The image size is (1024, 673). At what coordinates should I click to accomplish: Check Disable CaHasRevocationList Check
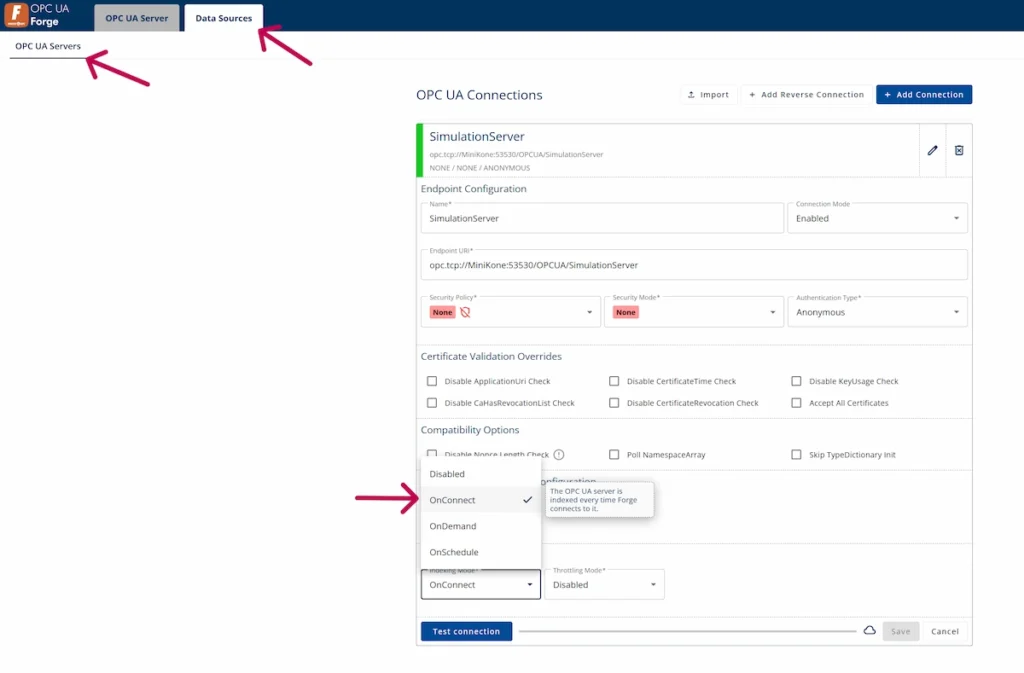click(432, 403)
